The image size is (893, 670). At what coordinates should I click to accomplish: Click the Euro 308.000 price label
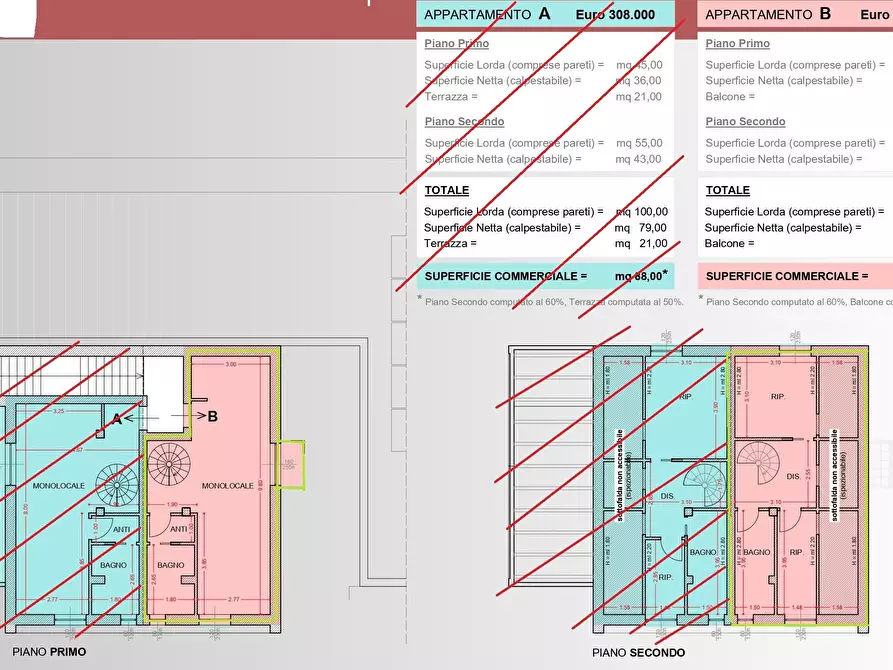[615, 14]
